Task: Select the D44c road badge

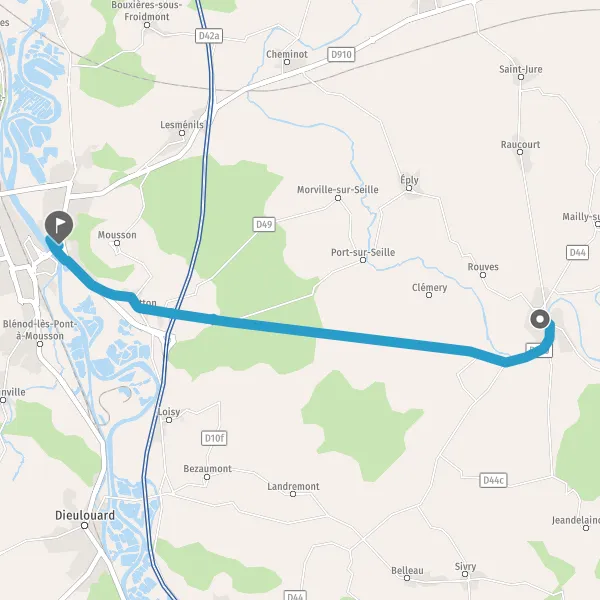Action: point(493,480)
